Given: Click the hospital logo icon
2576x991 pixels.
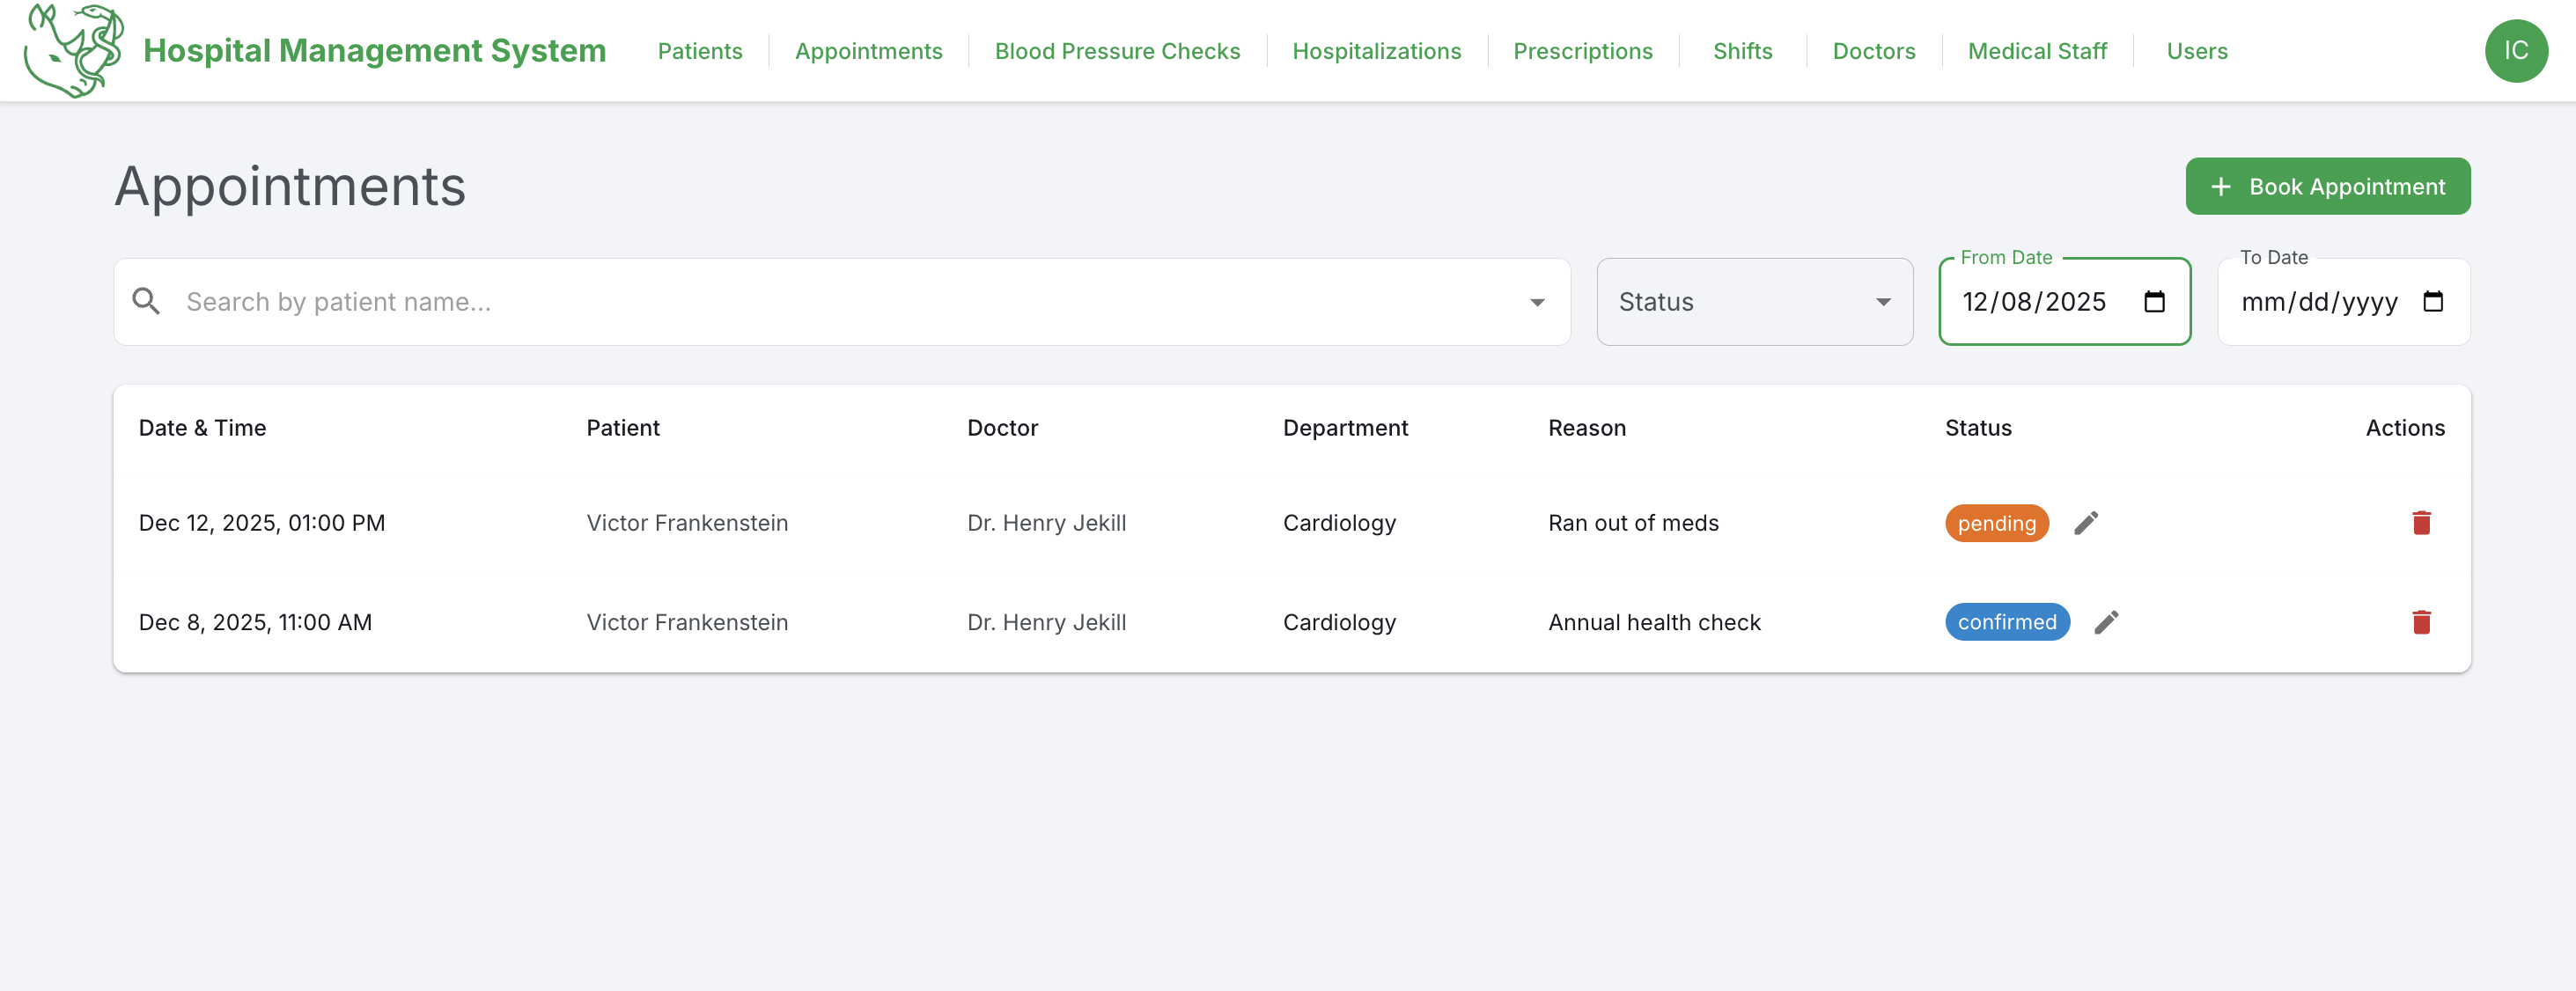Looking at the screenshot, I should [74, 50].
